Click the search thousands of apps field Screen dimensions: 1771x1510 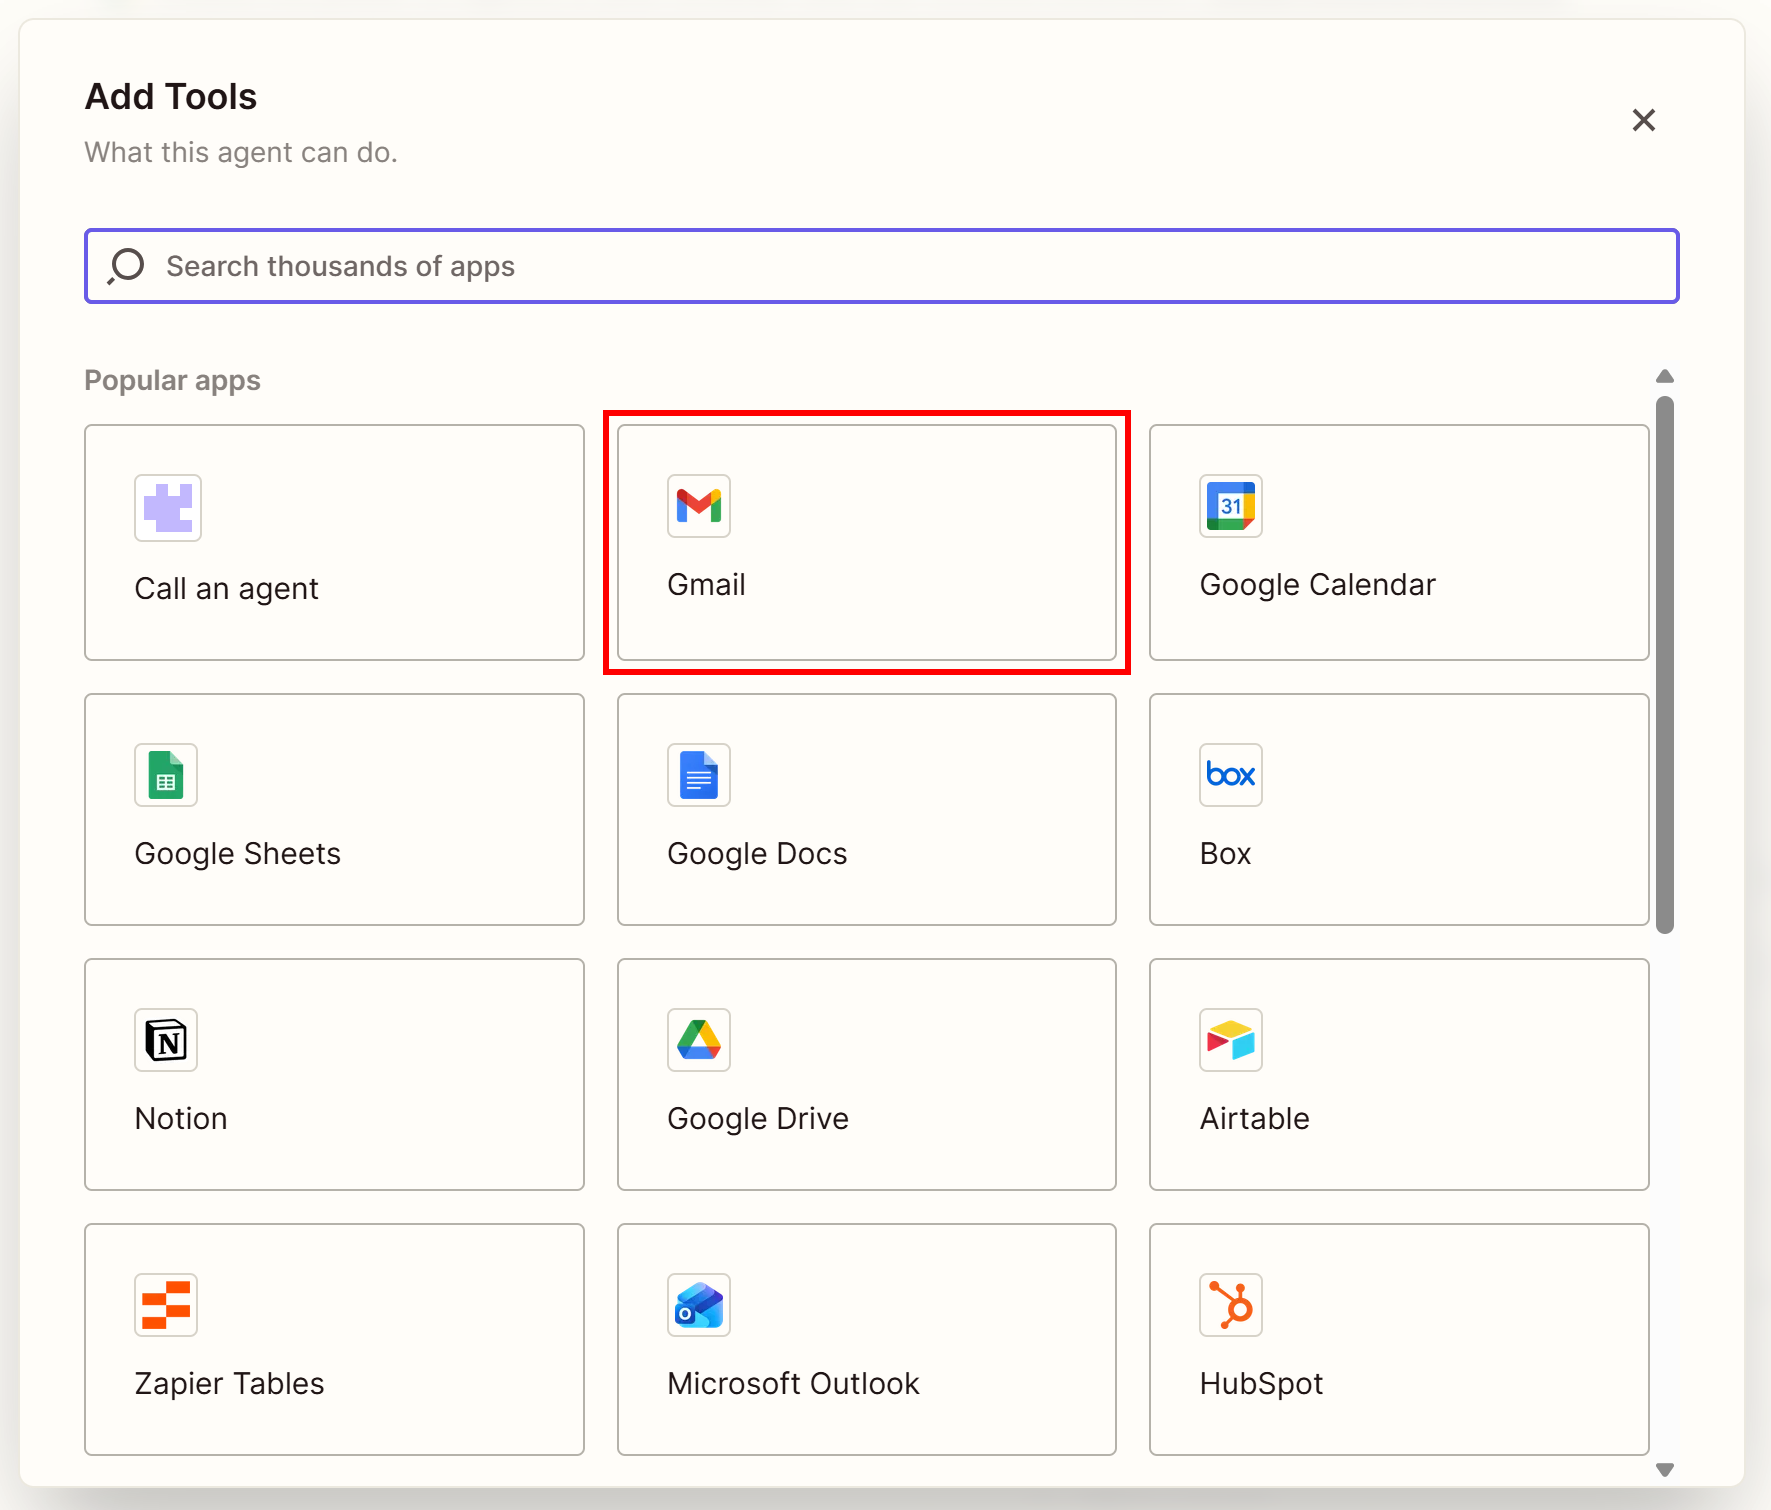(x=881, y=266)
